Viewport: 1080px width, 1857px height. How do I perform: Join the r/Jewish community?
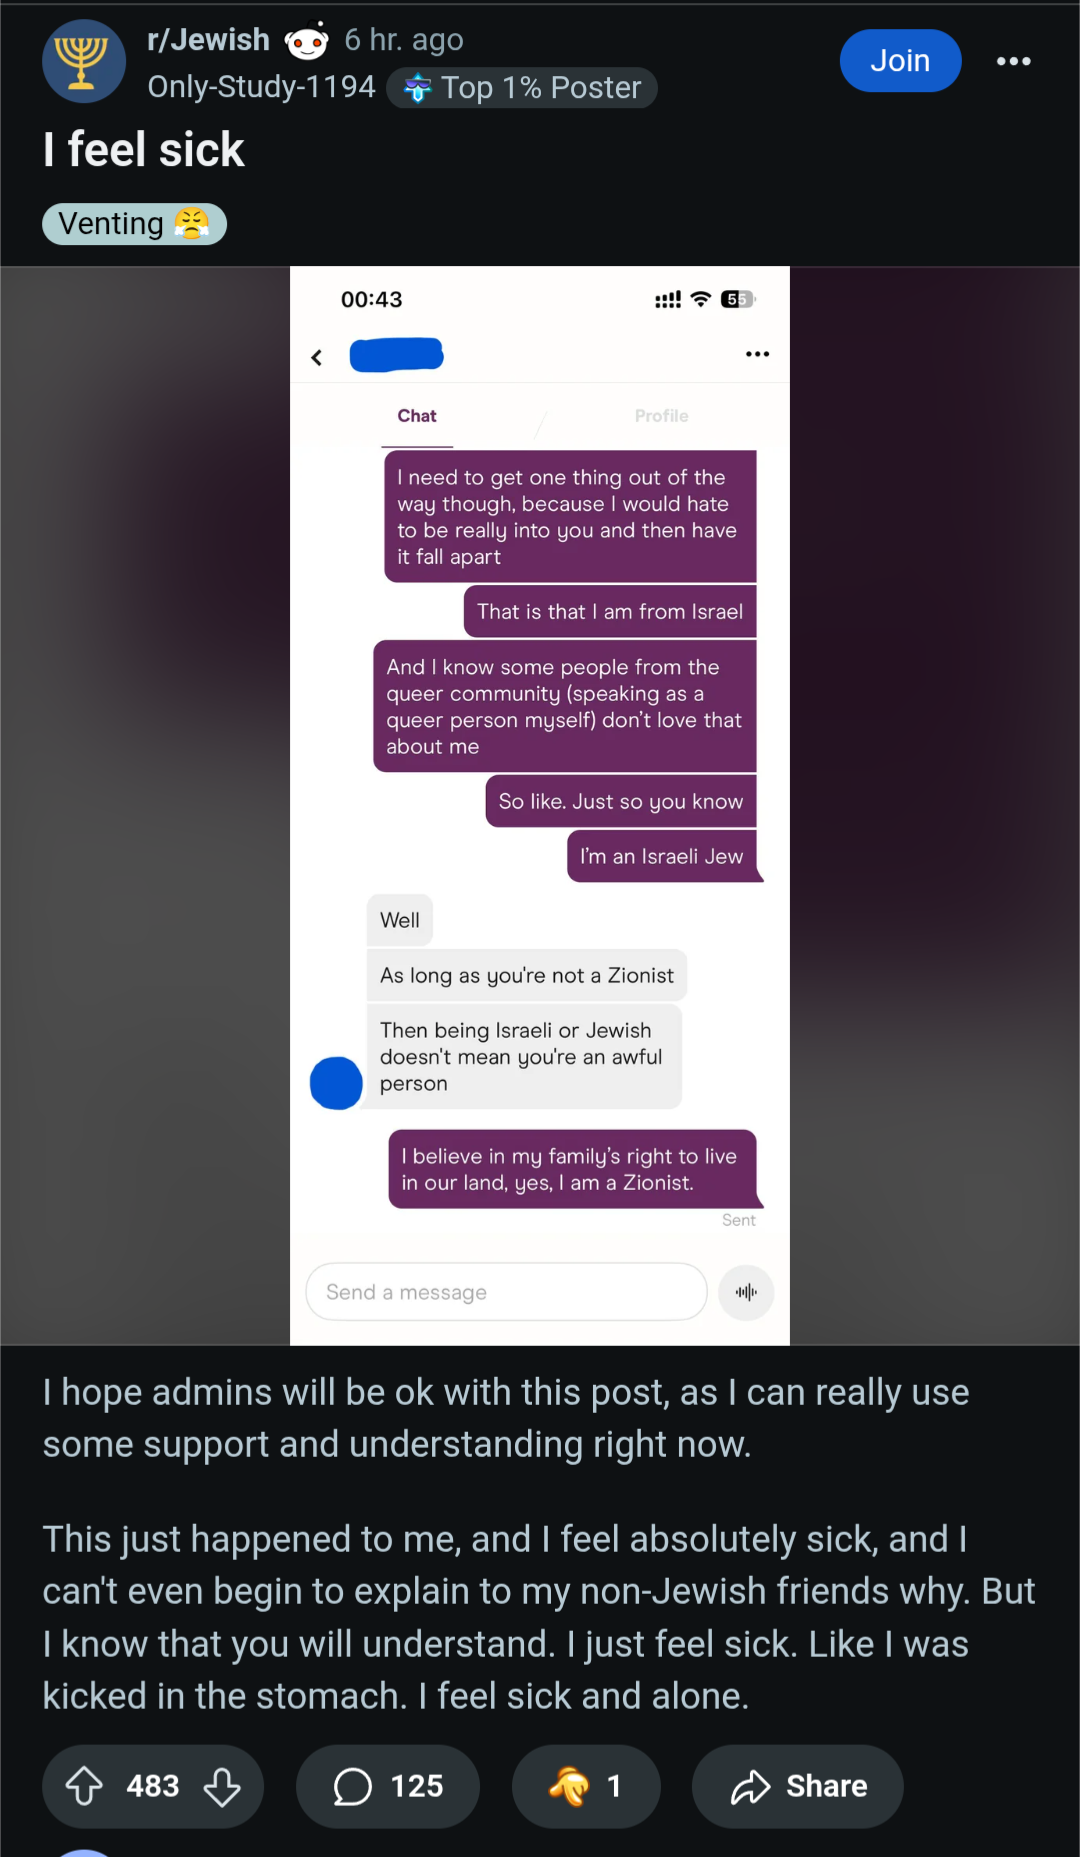pos(900,61)
